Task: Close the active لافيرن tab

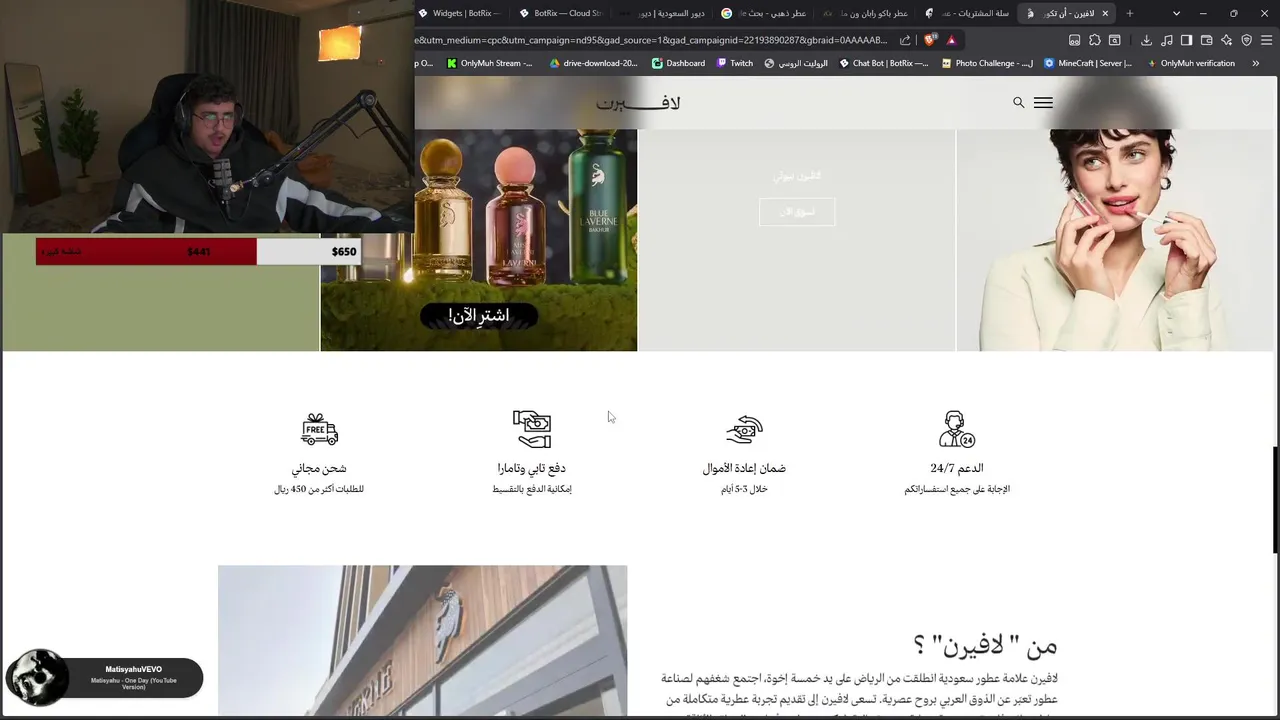Action: [x=1105, y=13]
